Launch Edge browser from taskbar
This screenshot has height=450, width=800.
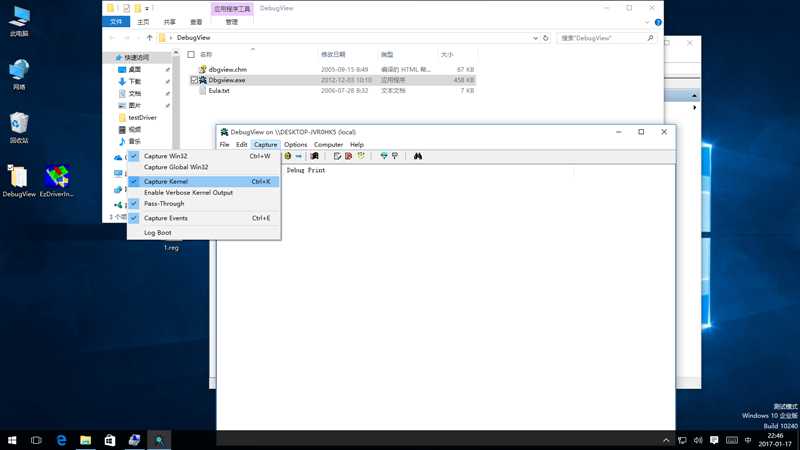tap(61, 440)
